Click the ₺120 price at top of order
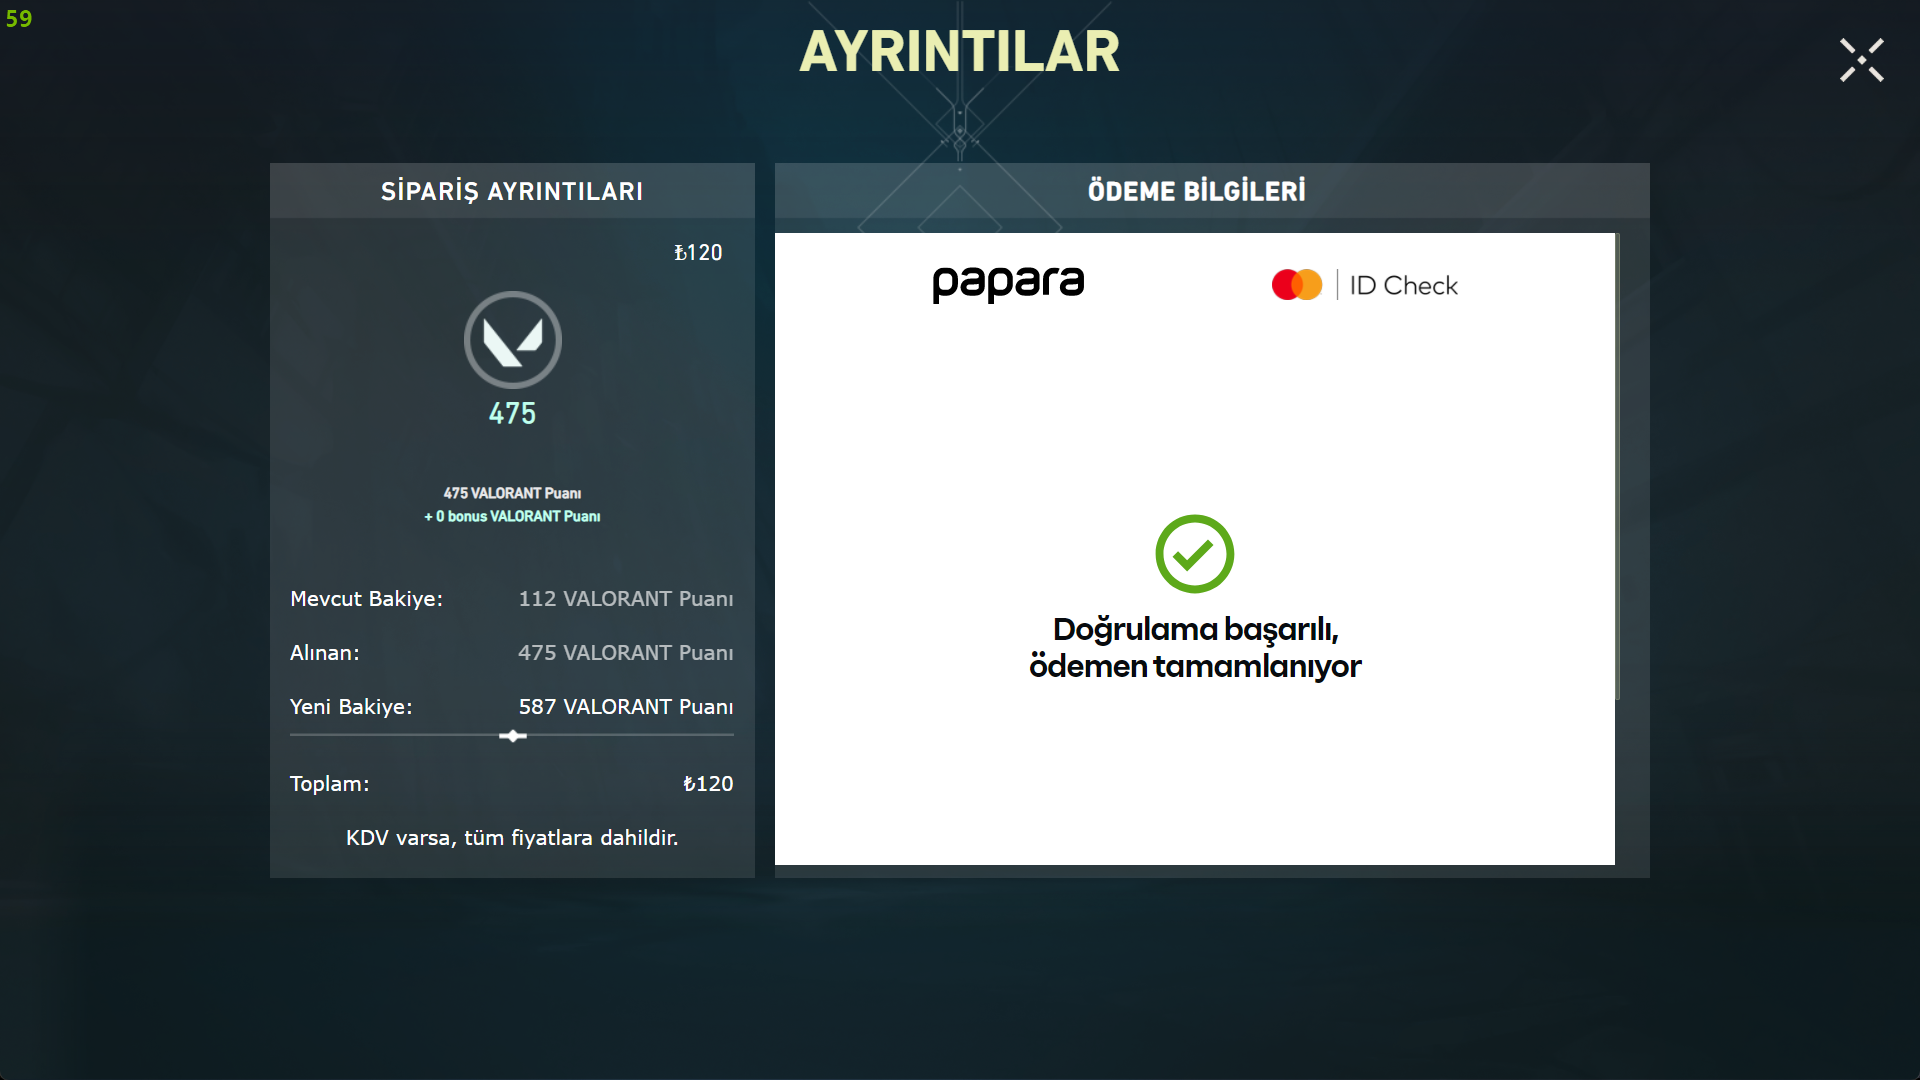This screenshot has width=1920, height=1080. tap(698, 253)
